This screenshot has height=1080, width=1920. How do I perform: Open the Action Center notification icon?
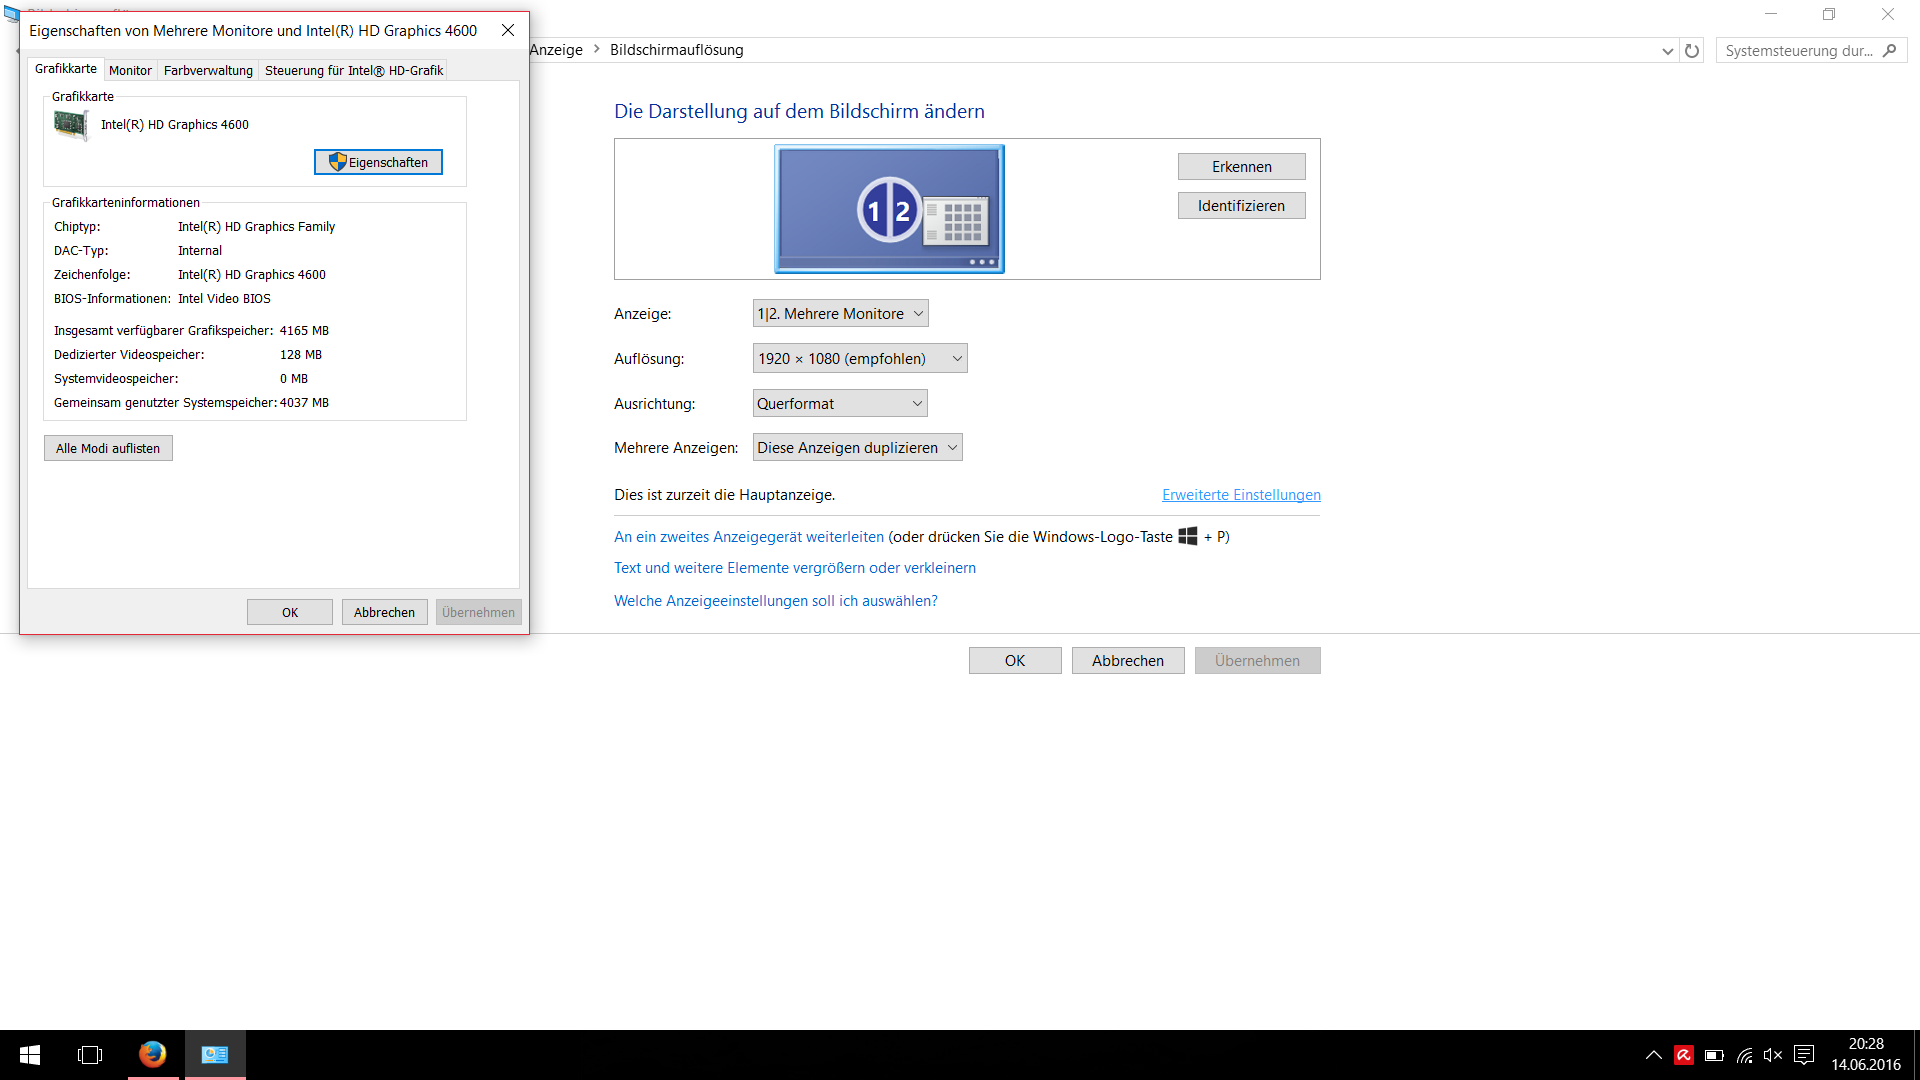[1804, 1055]
